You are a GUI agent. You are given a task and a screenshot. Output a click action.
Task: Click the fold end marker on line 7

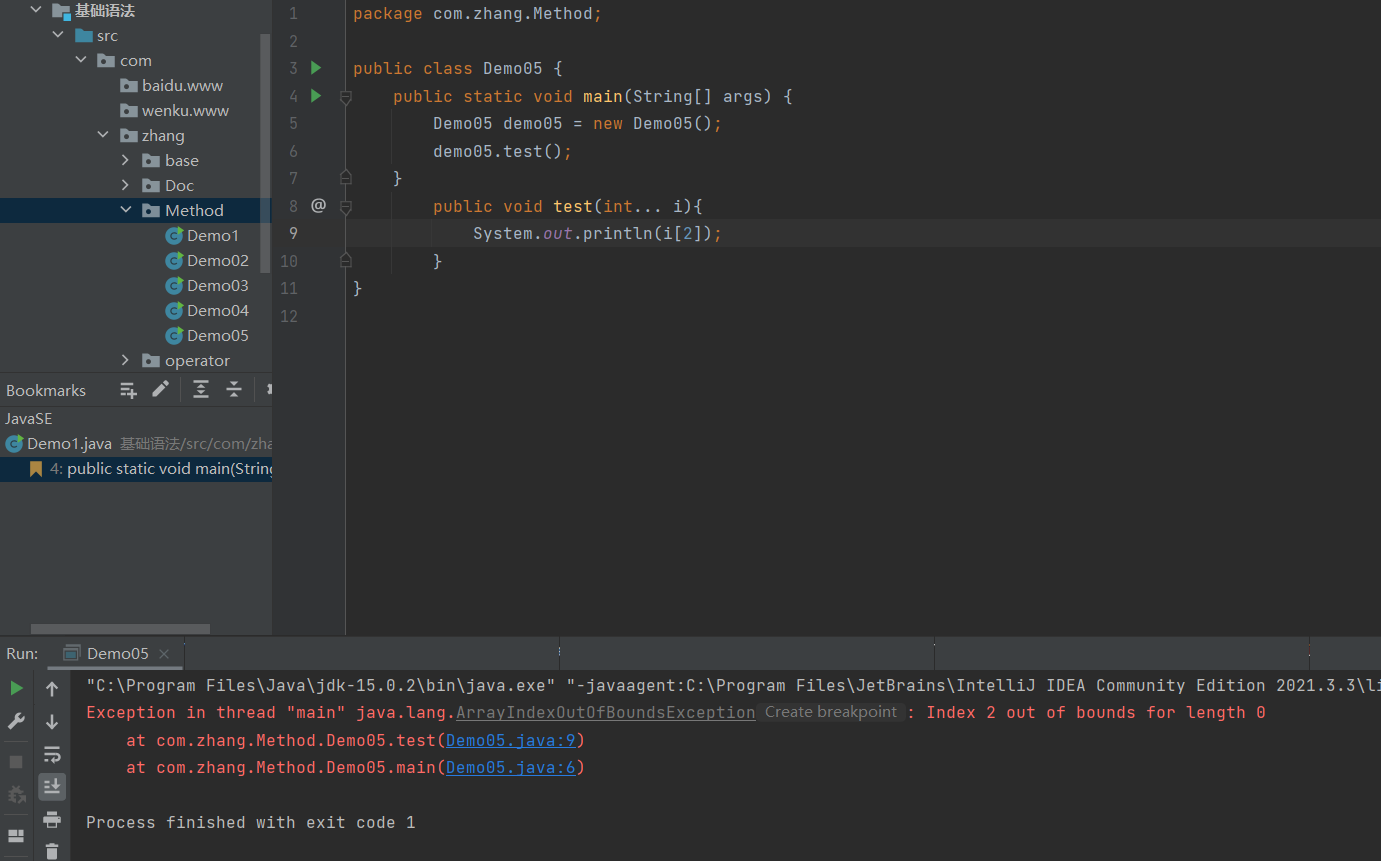(346, 178)
